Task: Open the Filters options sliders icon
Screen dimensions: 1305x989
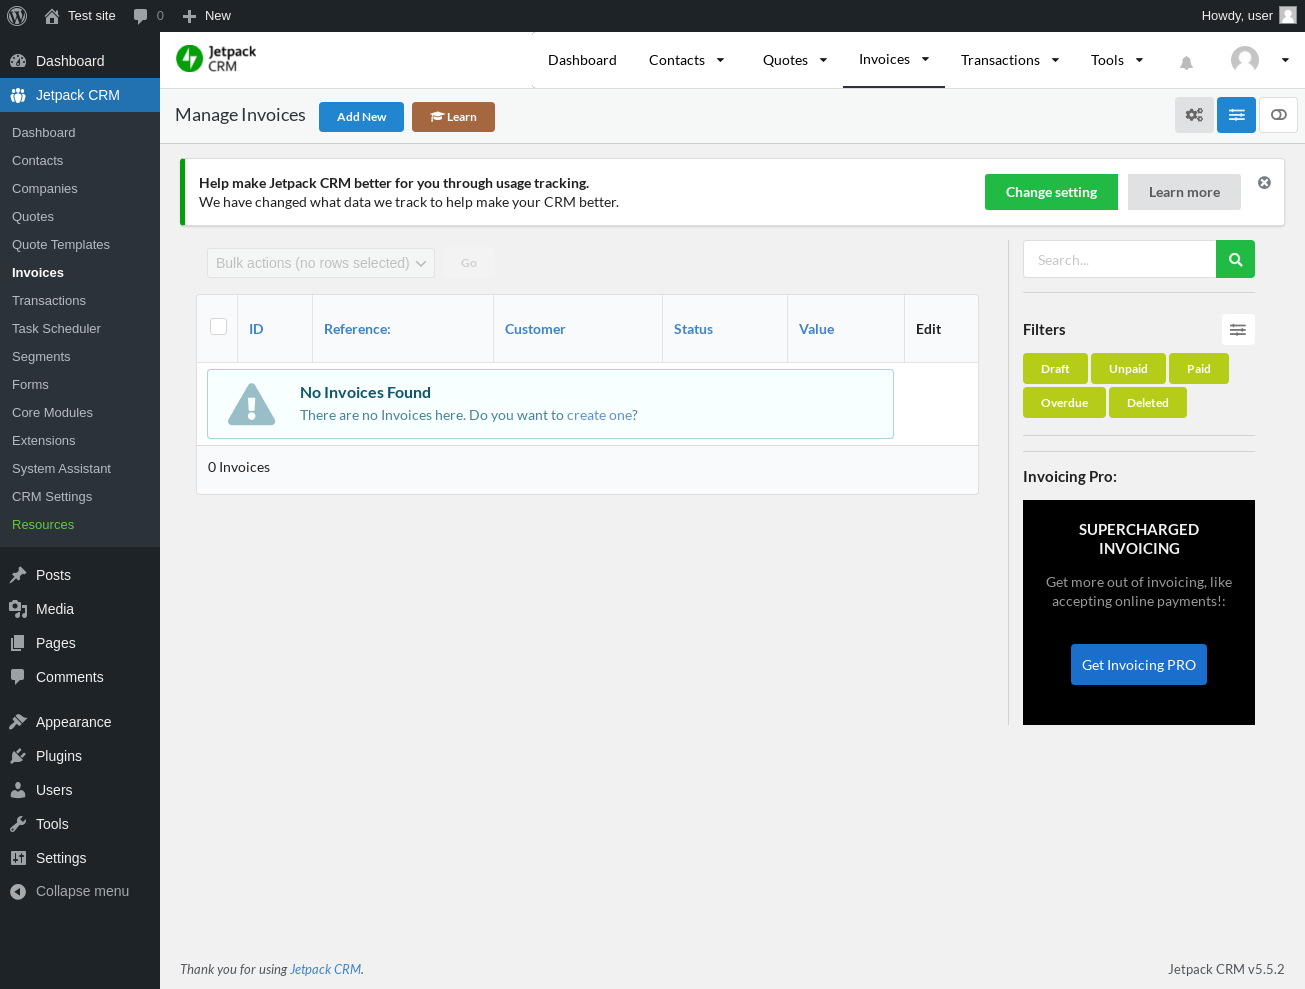Action: pyautogui.click(x=1238, y=330)
